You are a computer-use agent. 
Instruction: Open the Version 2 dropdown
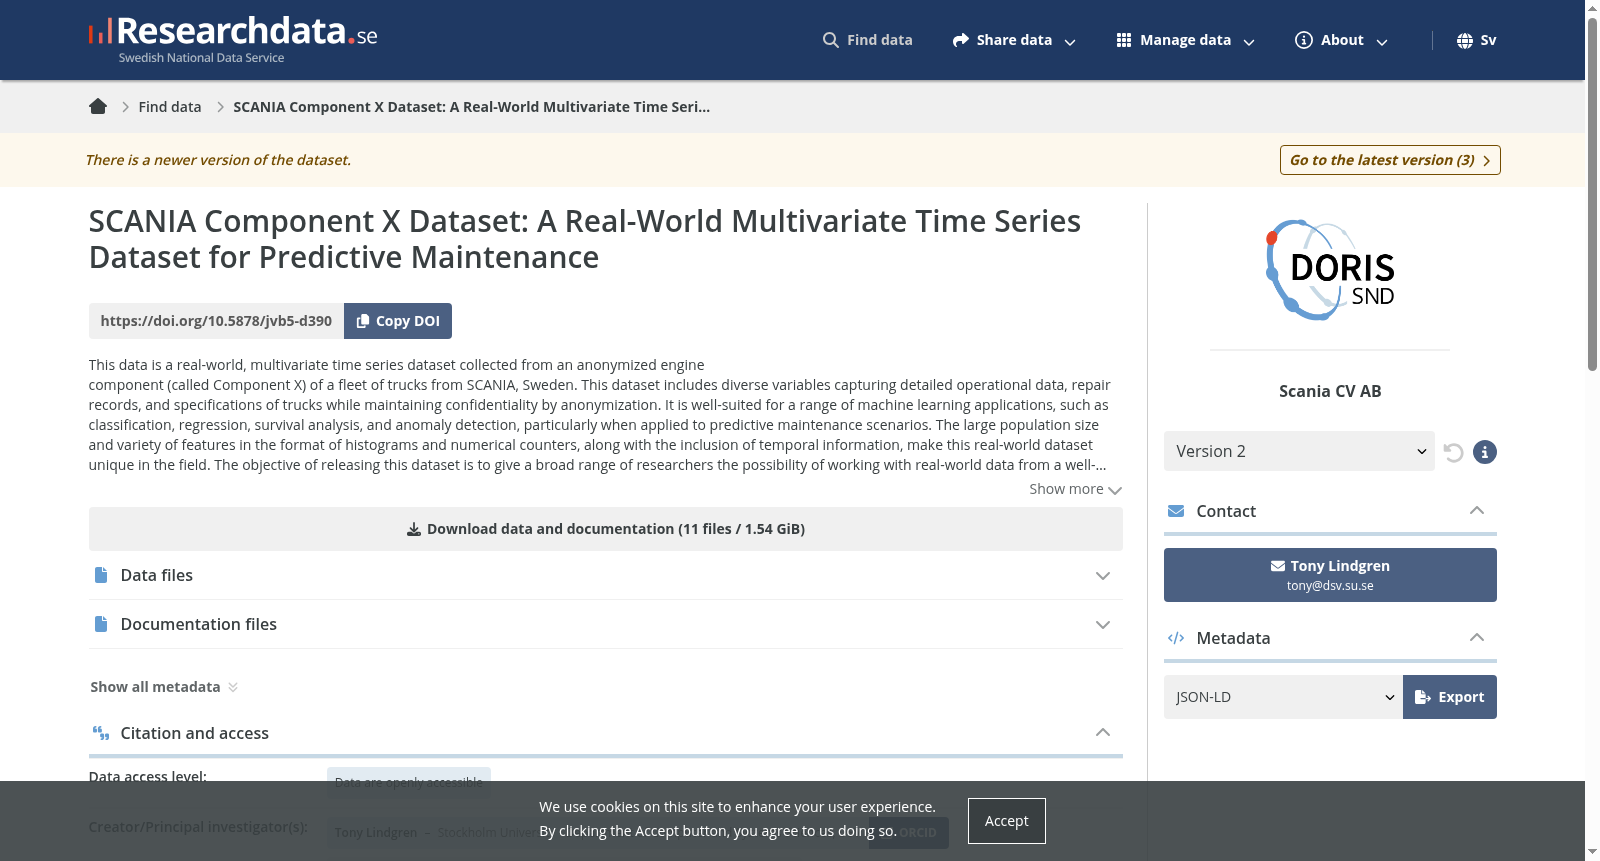(x=1299, y=451)
